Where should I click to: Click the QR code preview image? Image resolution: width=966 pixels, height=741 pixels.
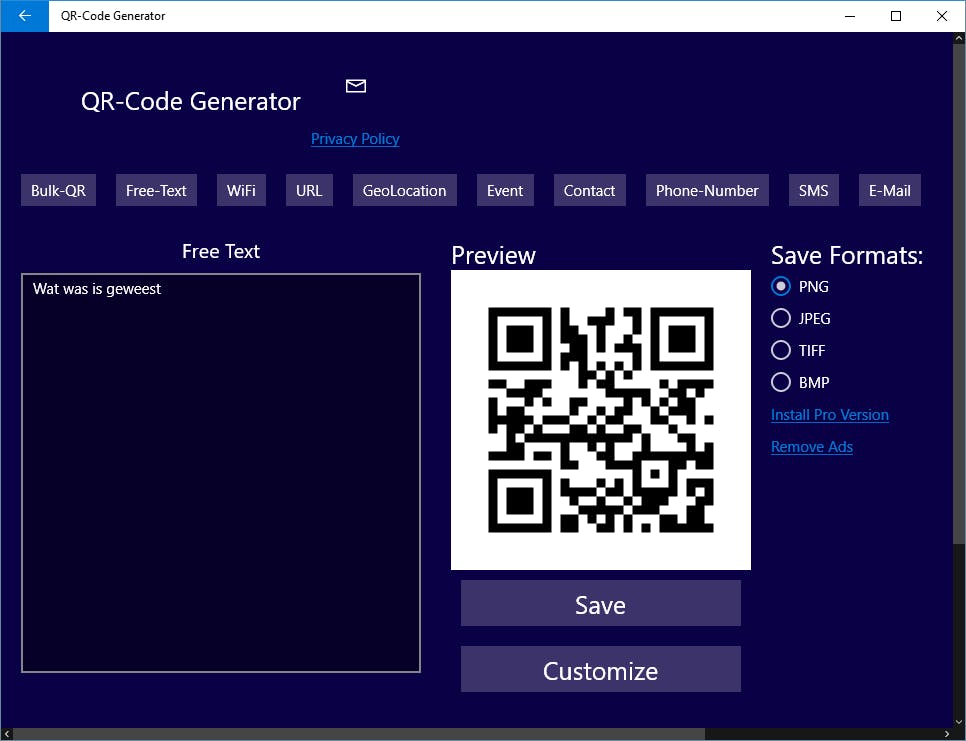tap(601, 419)
